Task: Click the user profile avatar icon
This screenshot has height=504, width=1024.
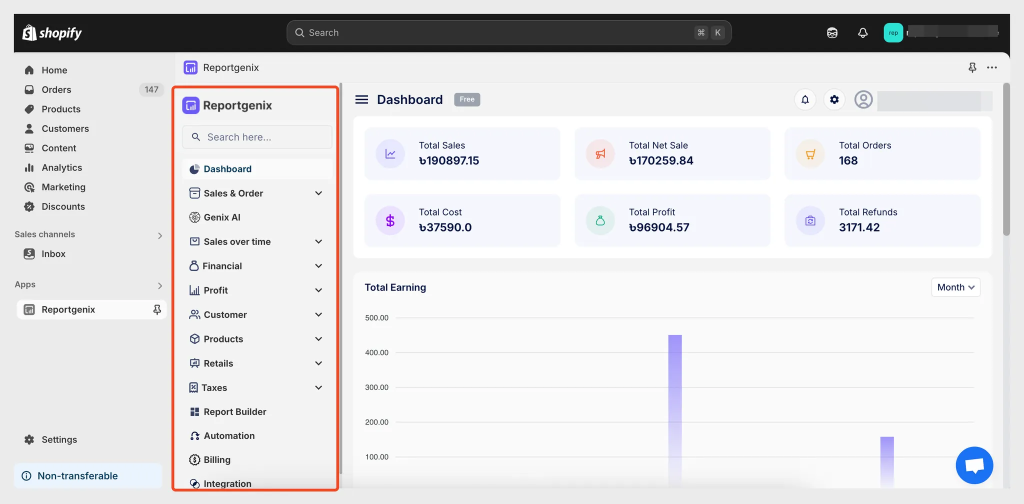Action: click(863, 100)
